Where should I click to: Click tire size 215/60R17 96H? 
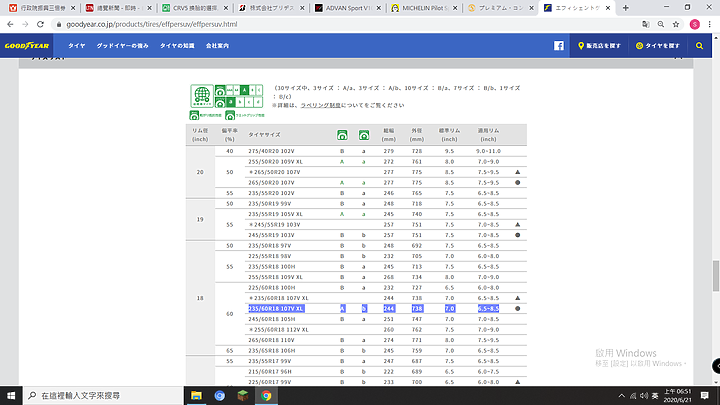coord(270,371)
